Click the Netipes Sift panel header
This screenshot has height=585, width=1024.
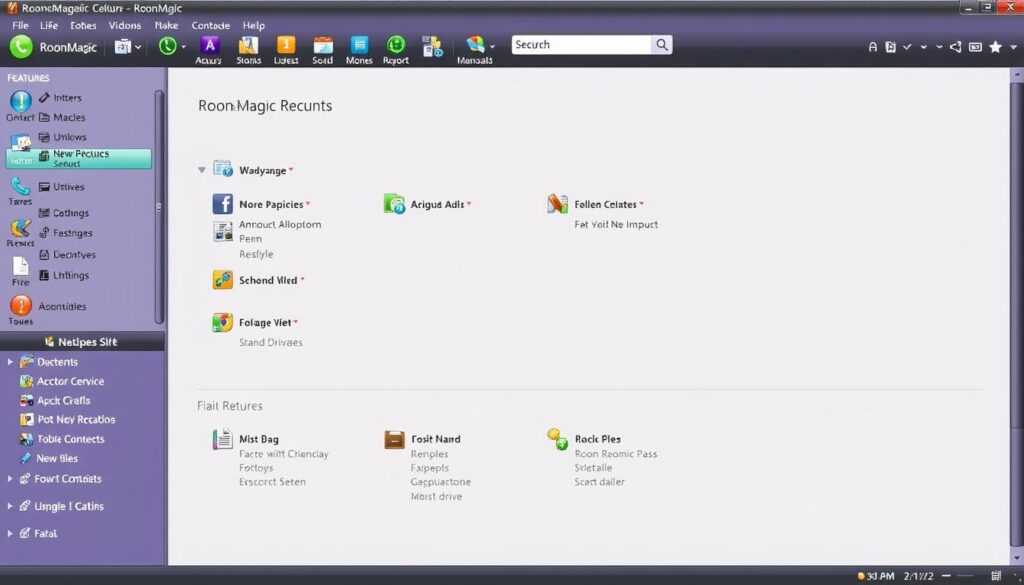82,341
